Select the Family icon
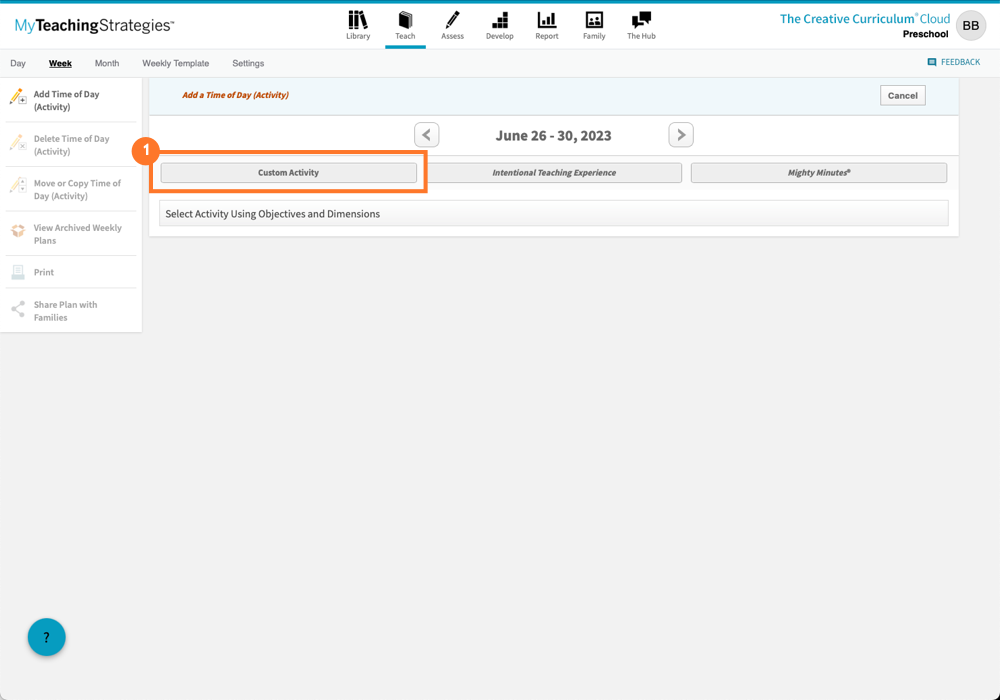The image size is (1000, 700). (x=593, y=25)
